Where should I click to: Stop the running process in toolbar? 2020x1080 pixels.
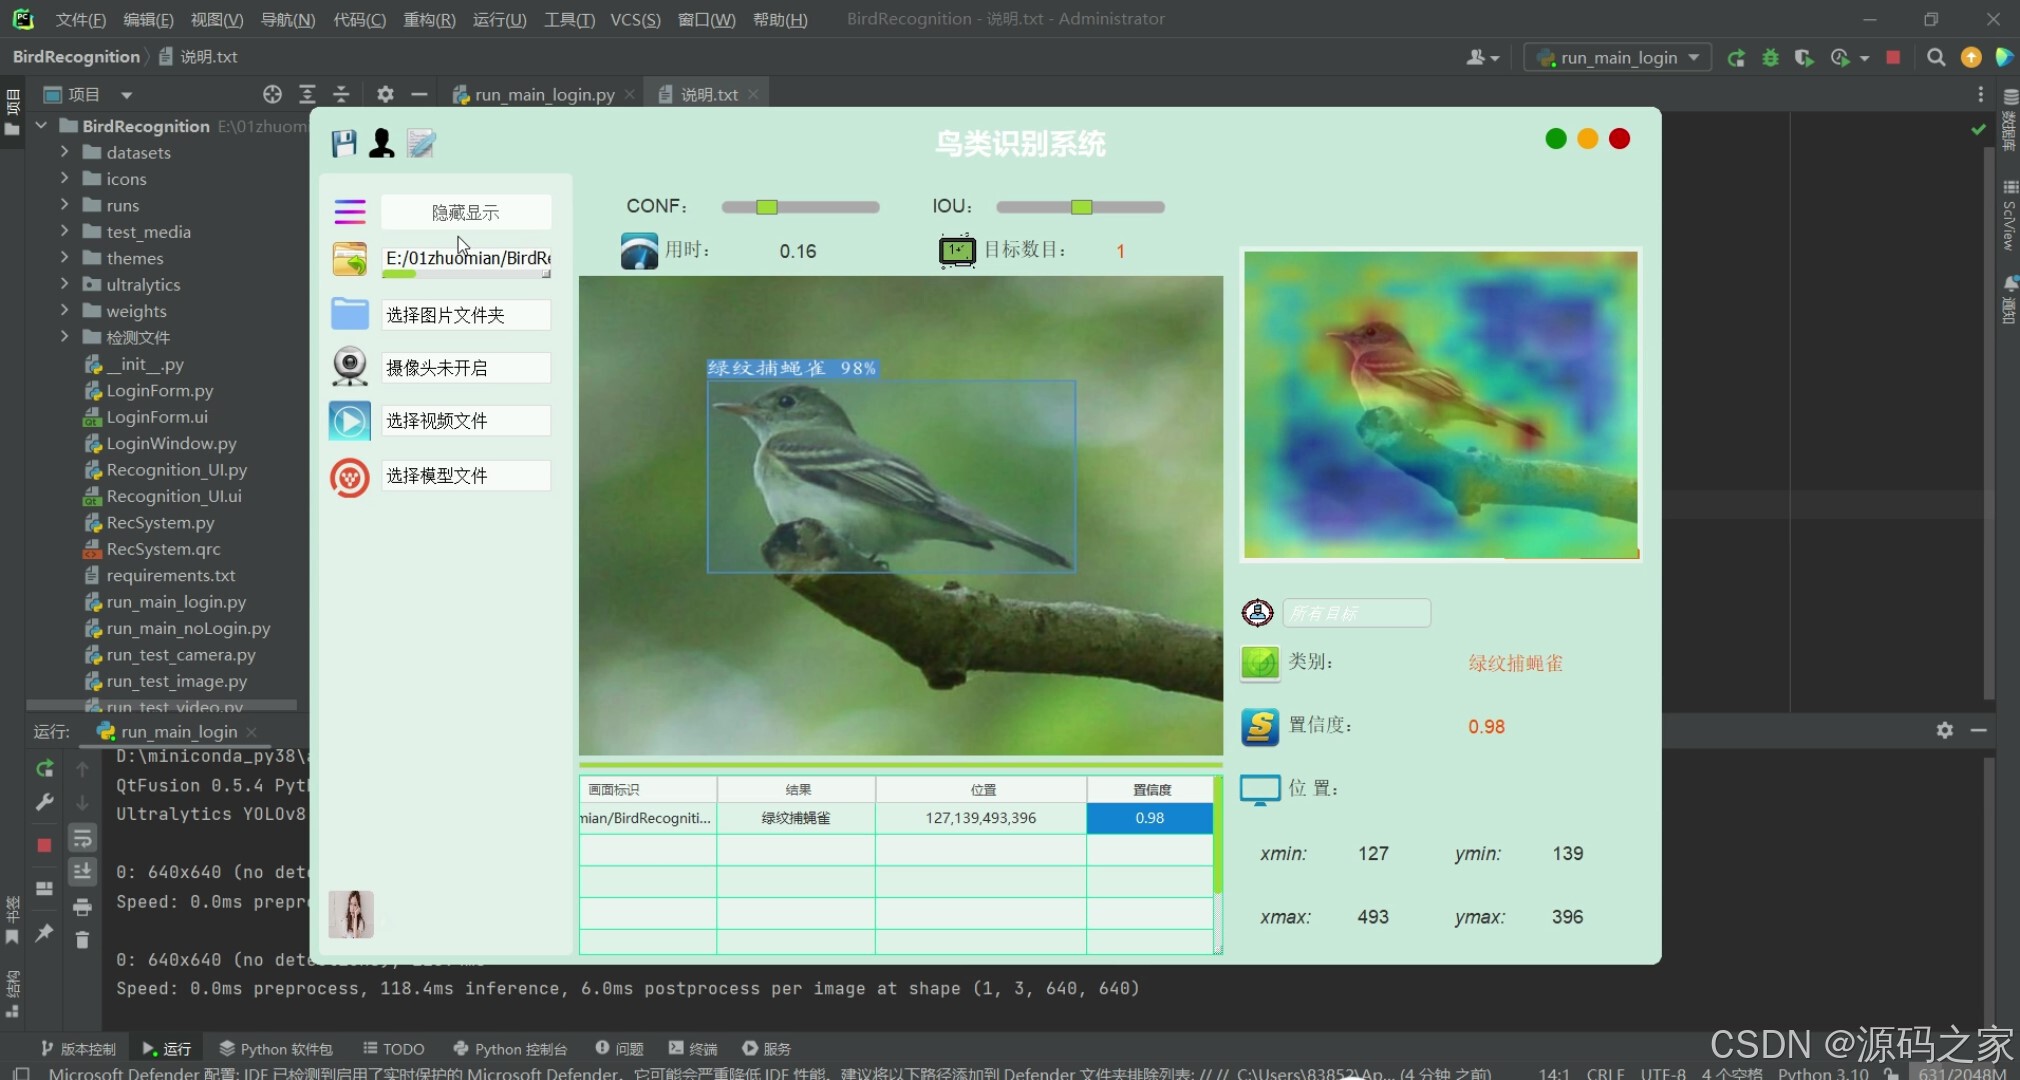pos(1893,58)
